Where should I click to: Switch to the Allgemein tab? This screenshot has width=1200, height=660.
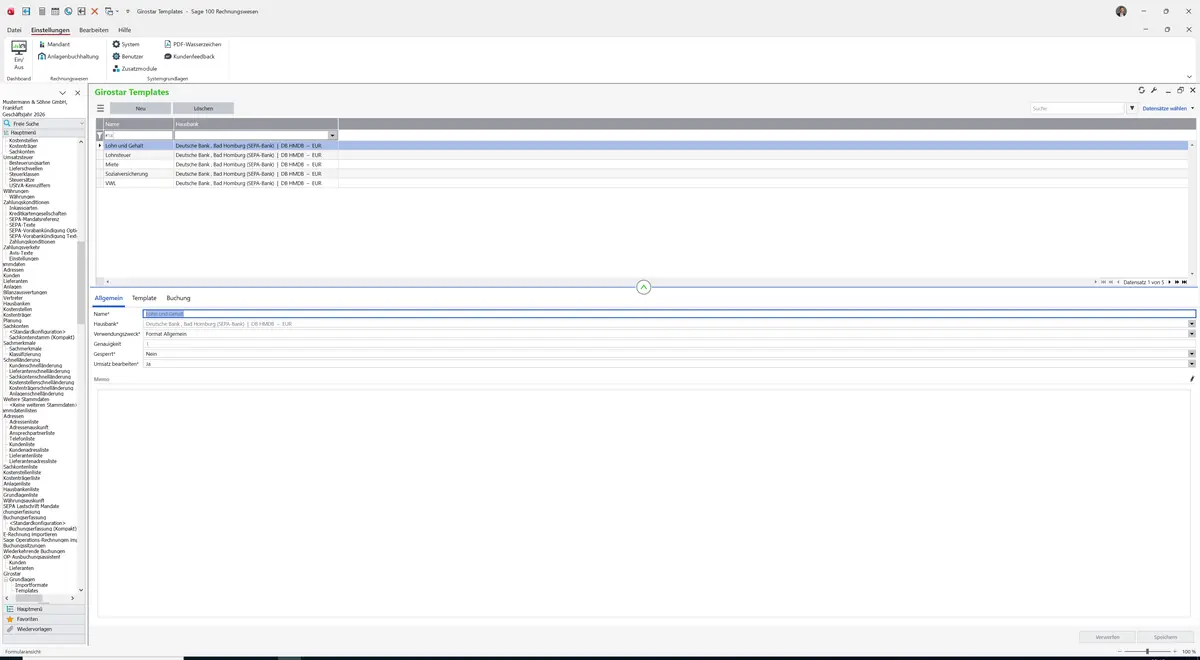point(108,298)
